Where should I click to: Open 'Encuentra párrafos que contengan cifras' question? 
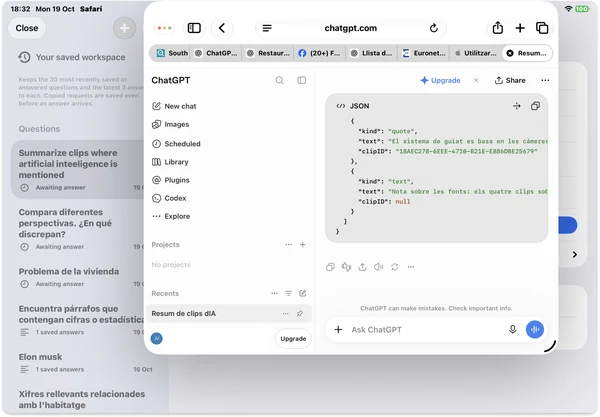pyautogui.click(x=78, y=320)
